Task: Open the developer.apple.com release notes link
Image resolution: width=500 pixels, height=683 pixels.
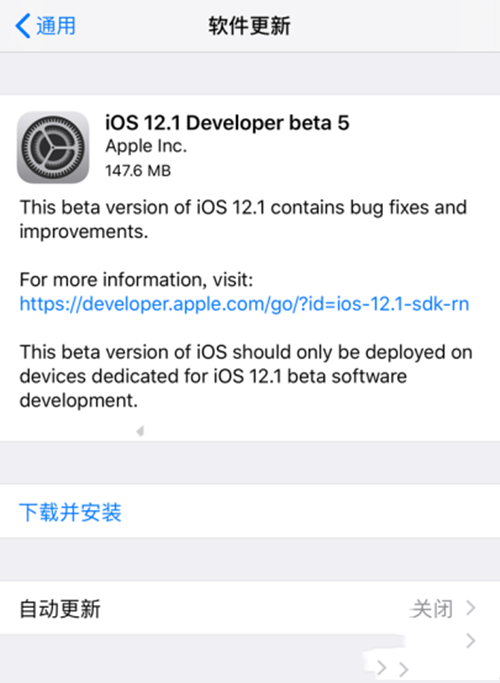Action: (244, 304)
